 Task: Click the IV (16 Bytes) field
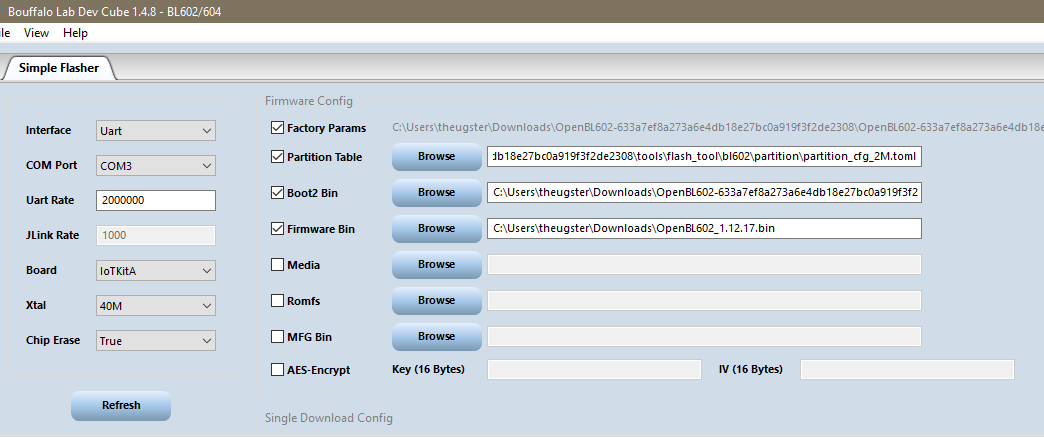908,369
